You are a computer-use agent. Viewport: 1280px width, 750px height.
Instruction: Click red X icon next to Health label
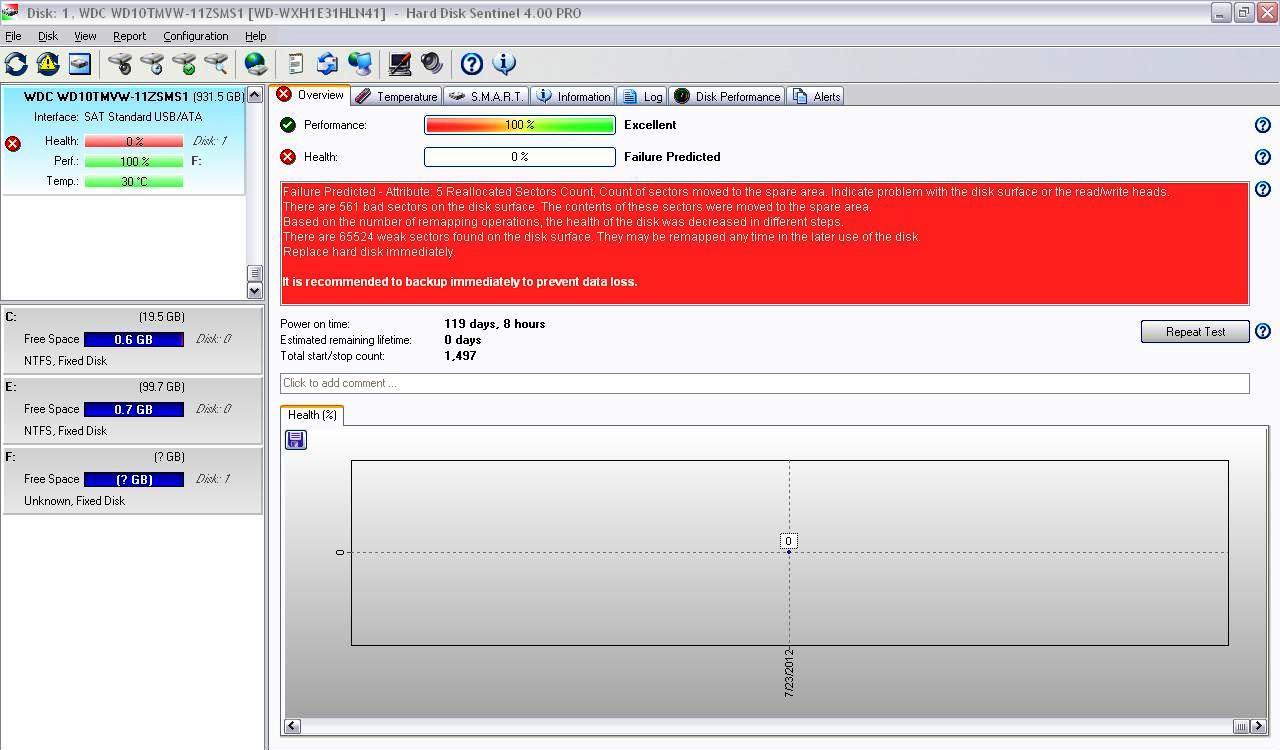(x=288, y=157)
